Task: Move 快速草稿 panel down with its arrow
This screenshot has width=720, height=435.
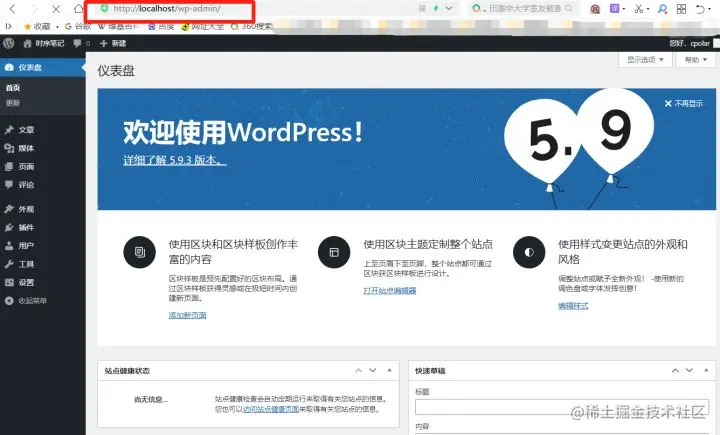Action: pyautogui.click(x=689, y=370)
